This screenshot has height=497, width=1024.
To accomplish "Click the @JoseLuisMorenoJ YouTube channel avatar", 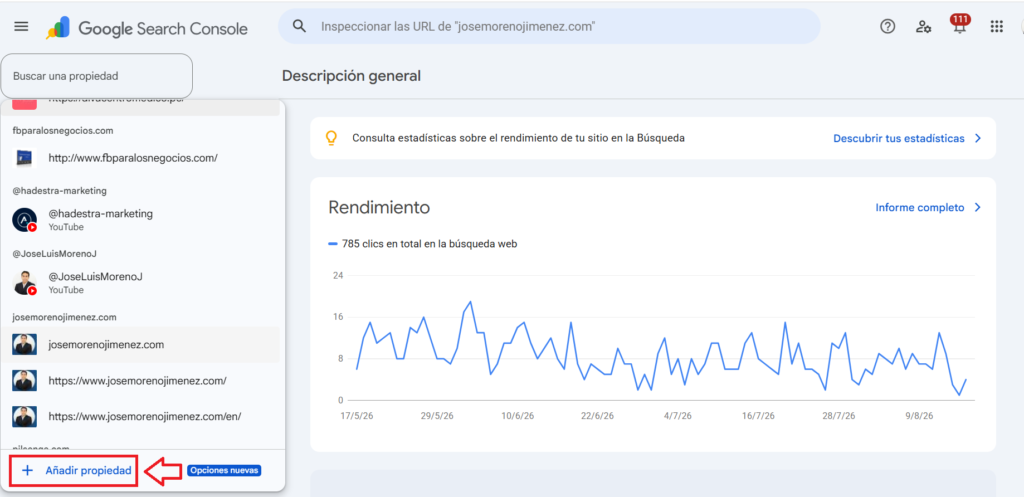I will coord(25,282).
